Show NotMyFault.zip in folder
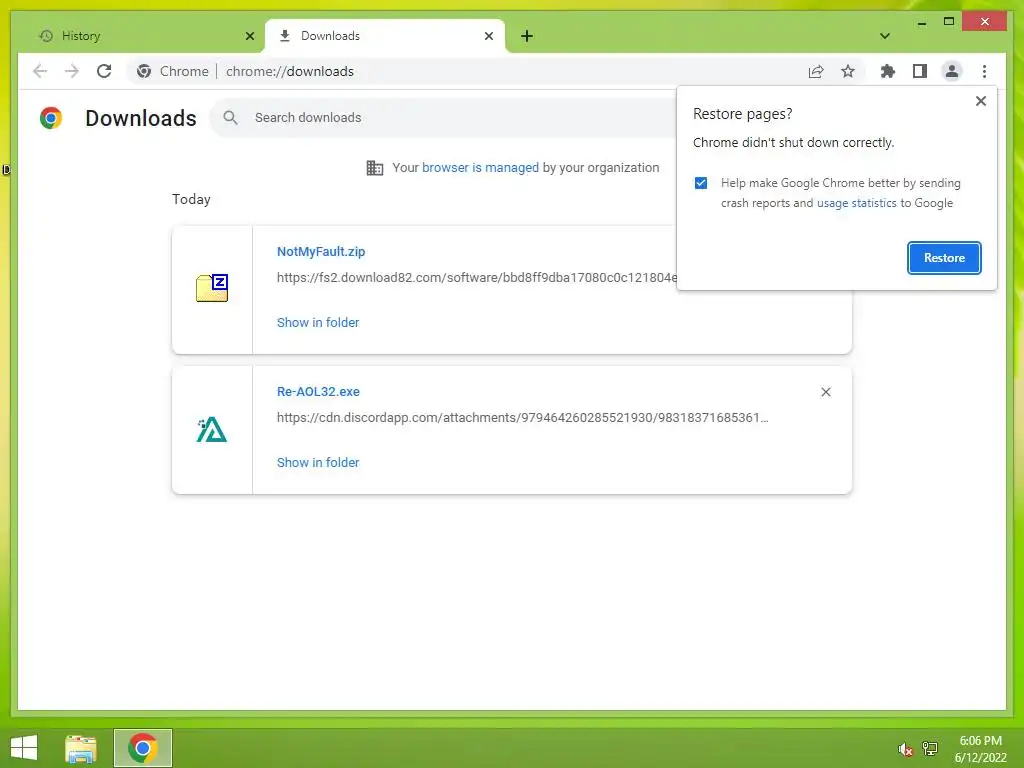Image resolution: width=1024 pixels, height=768 pixels. [318, 323]
